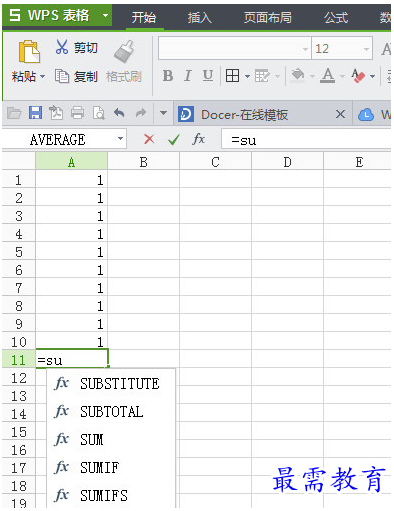This screenshot has height=511, width=394.
Task: Click the 格式刷 label
Action: tap(124, 77)
